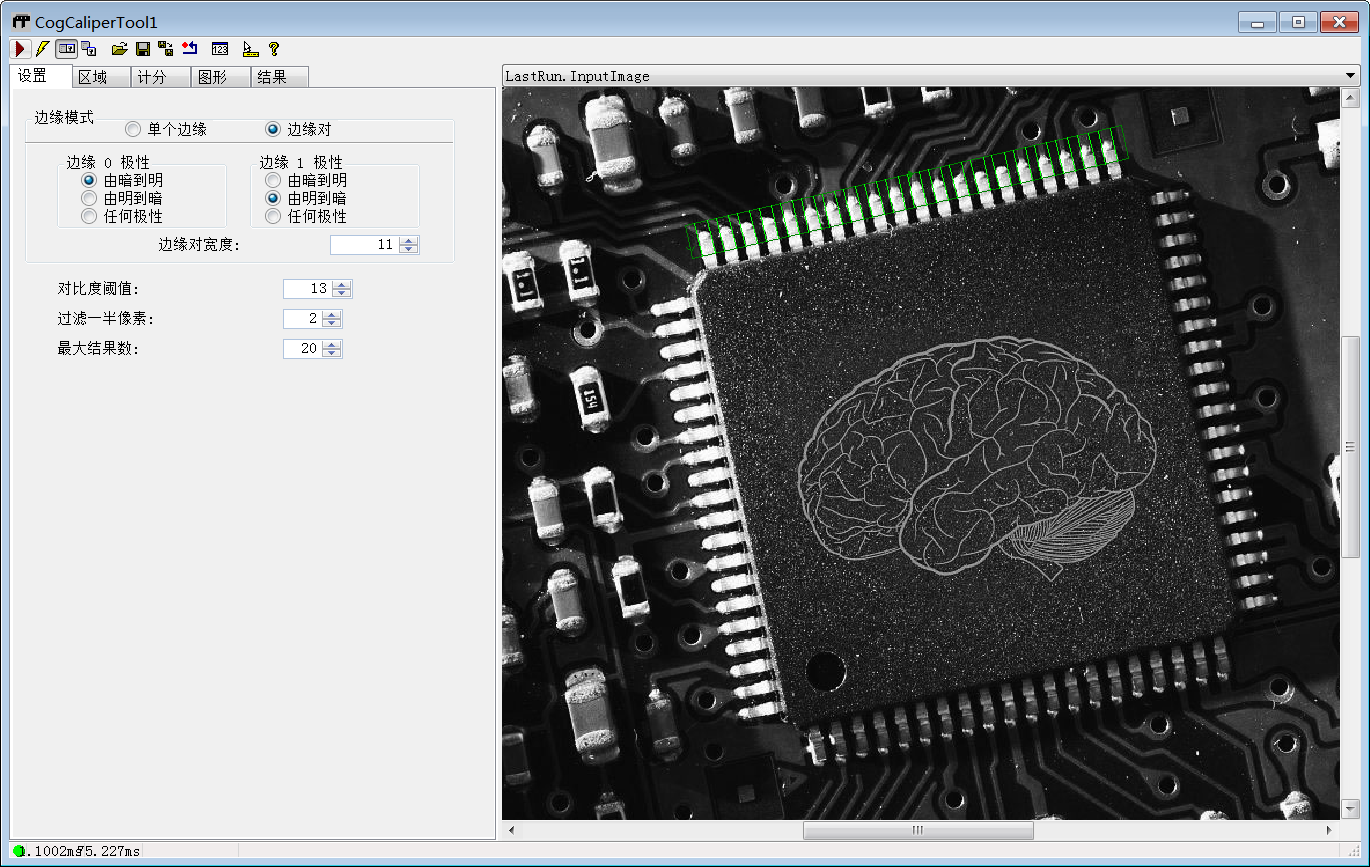Decrease the 对比度阈值 value
This screenshot has height=867, width=1370.
click(x=343, y=293)
